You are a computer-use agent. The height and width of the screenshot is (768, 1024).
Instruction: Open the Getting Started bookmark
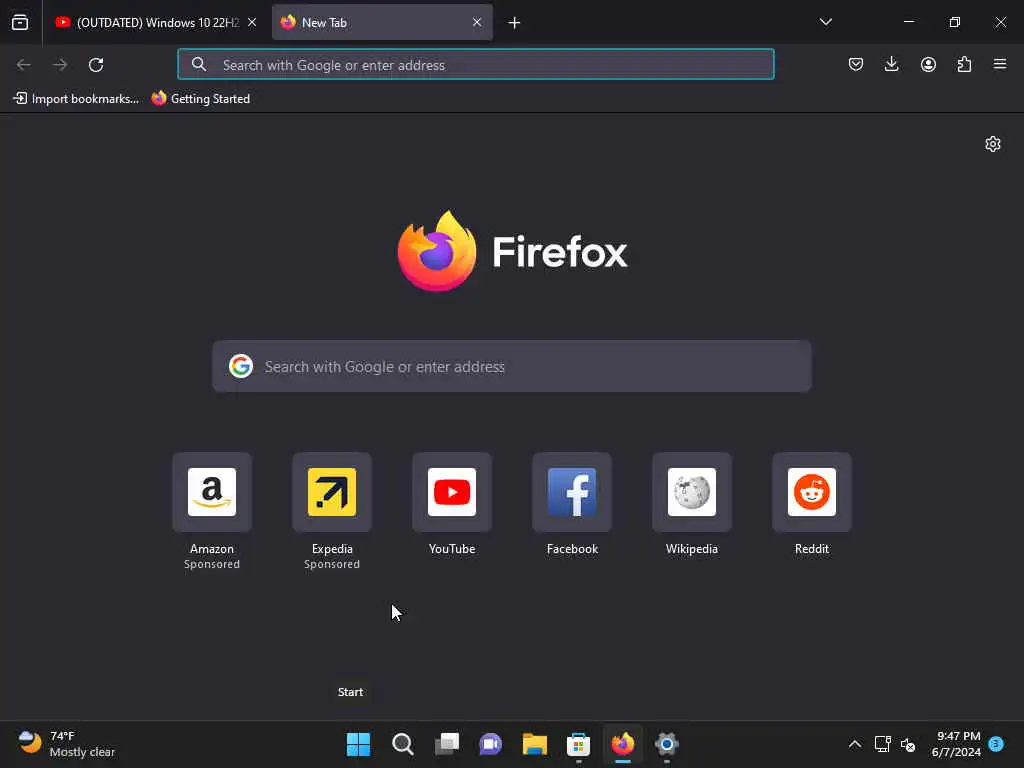[201, 99]
